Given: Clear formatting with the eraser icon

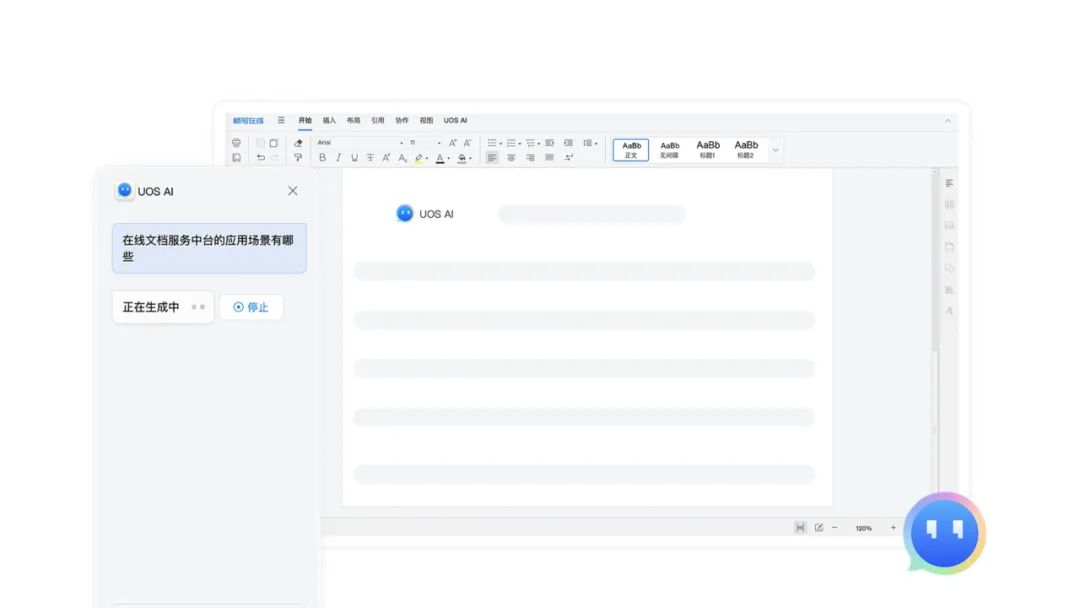Looking at the screenshot, I should pyautogui.click(x=298, y=143).
